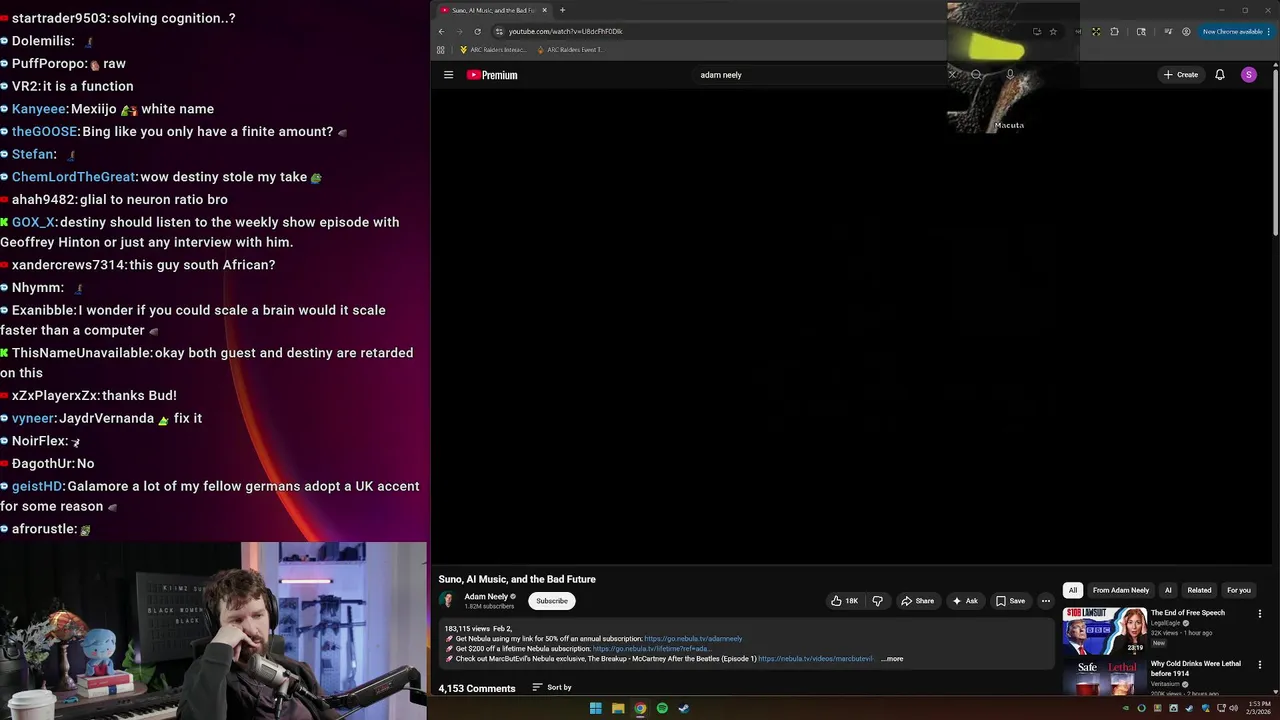Expand the description with ...more
Image resolution: width=1280 pixels, height=720 pixels.
pos(892,659)
